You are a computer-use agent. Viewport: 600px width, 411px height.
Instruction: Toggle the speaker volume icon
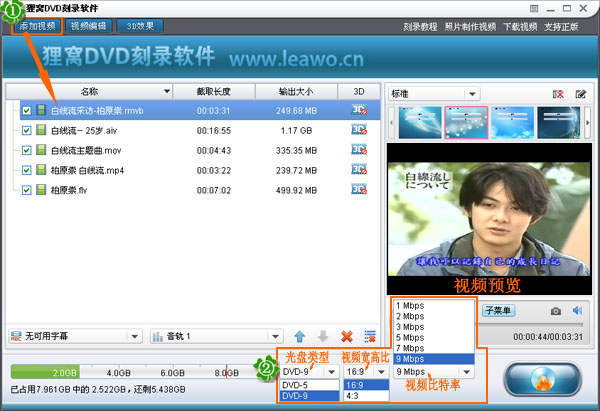(577, 310)
